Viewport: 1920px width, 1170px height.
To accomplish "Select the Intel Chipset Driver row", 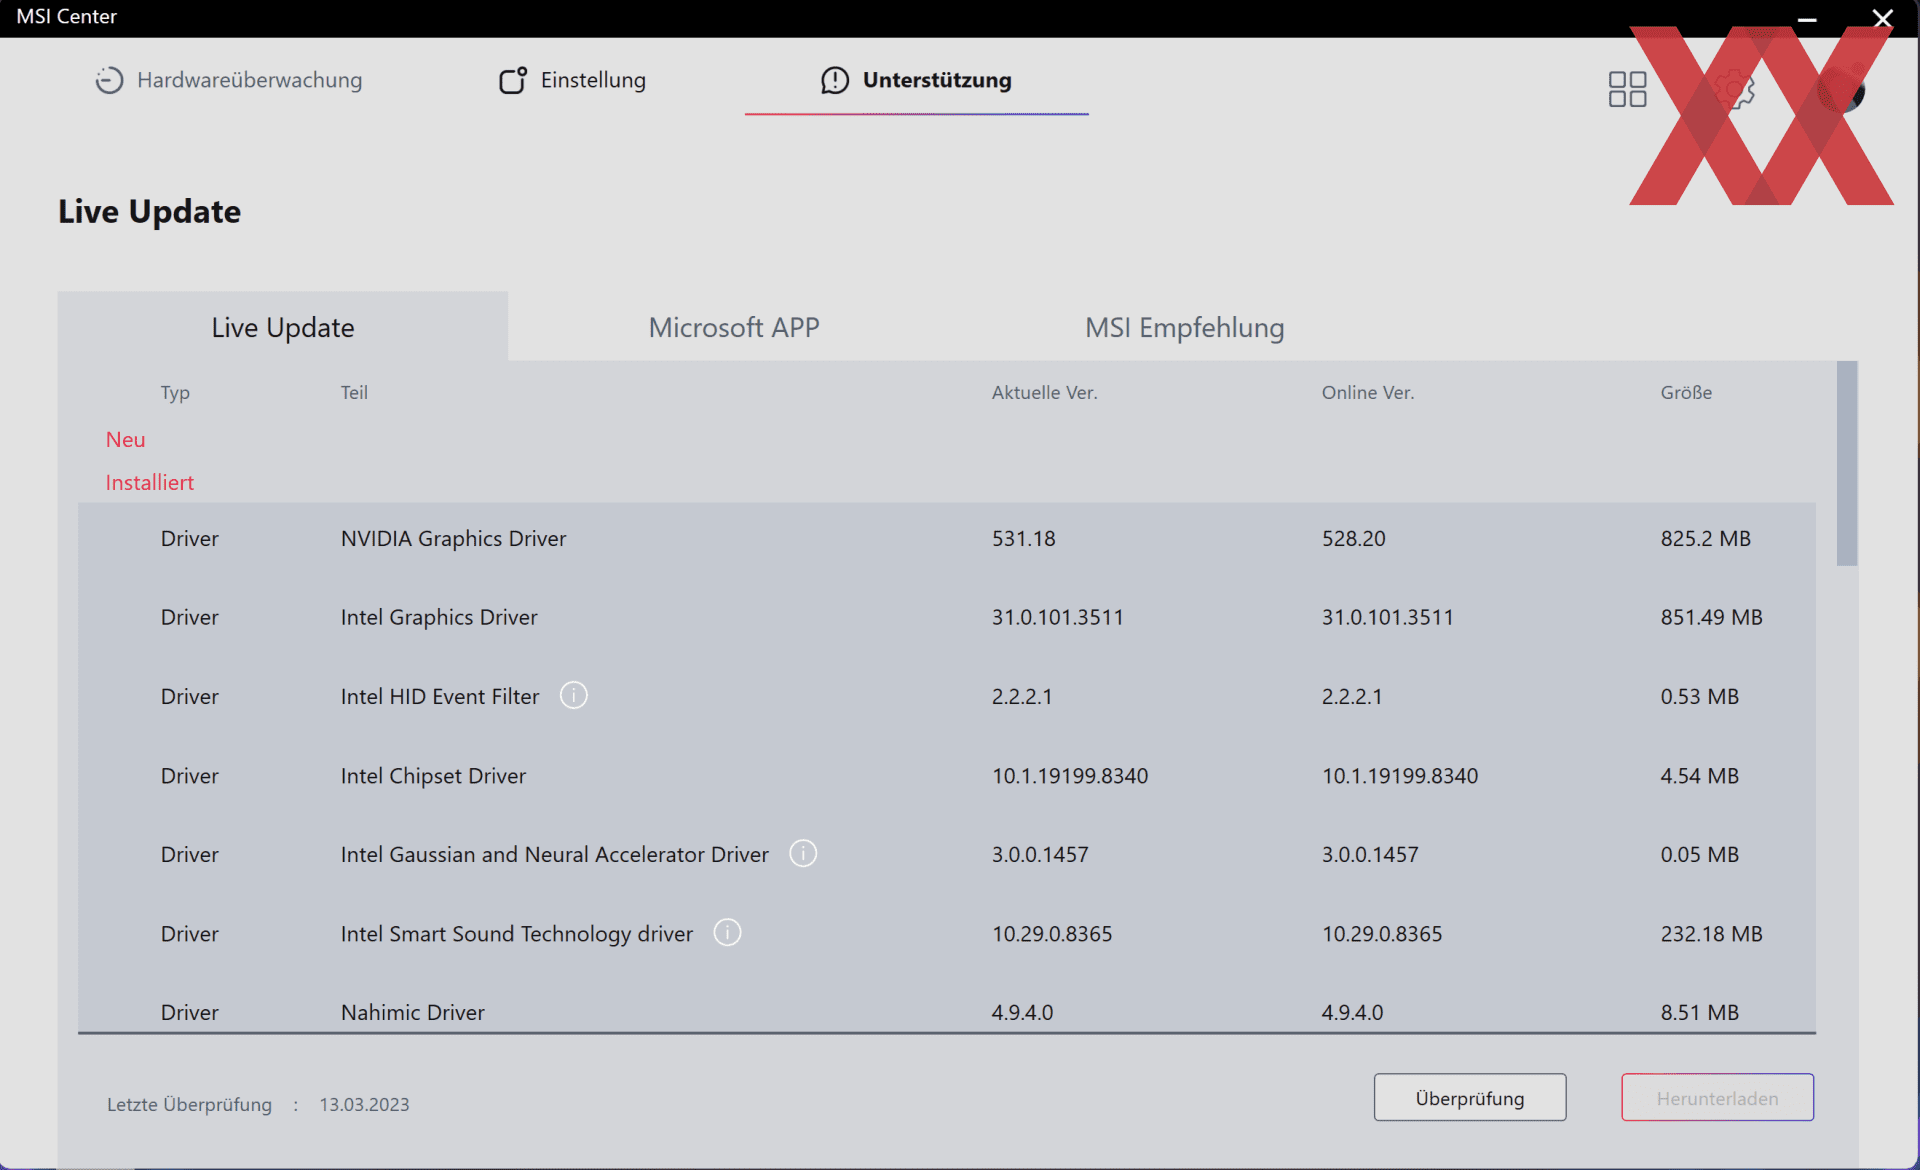I will tap(947, 776).
